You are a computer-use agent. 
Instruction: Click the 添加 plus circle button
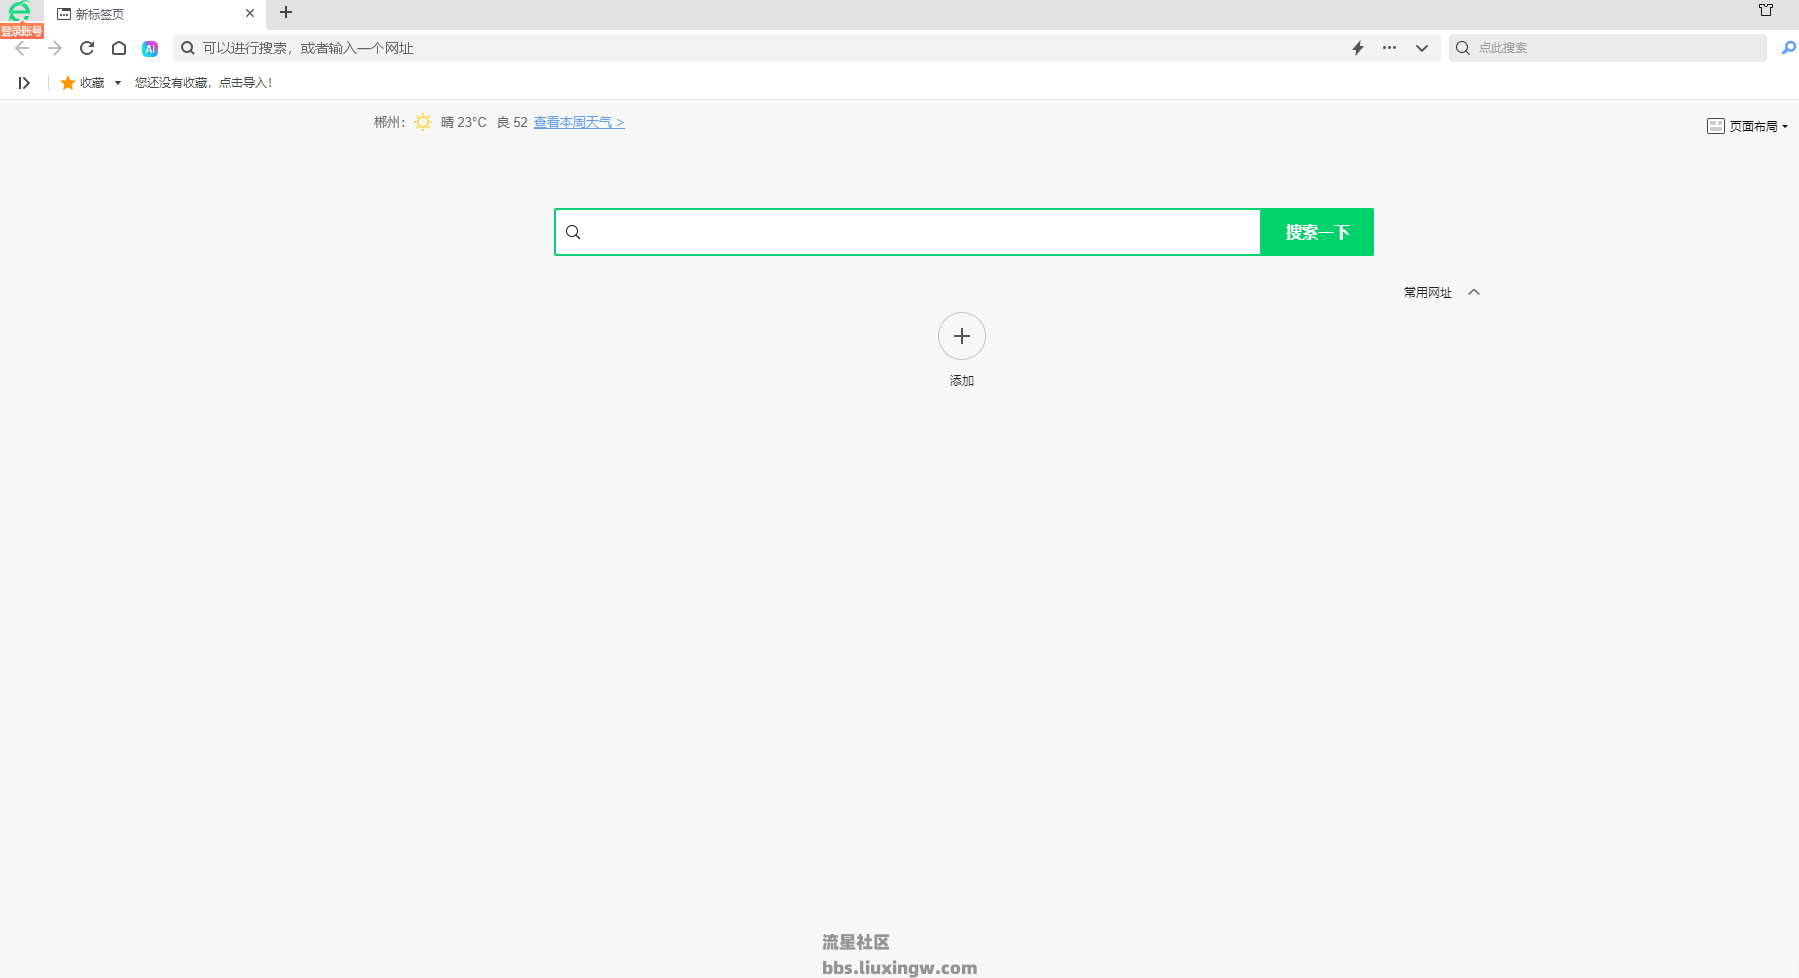pyautogui.click(x=962, y=336)
